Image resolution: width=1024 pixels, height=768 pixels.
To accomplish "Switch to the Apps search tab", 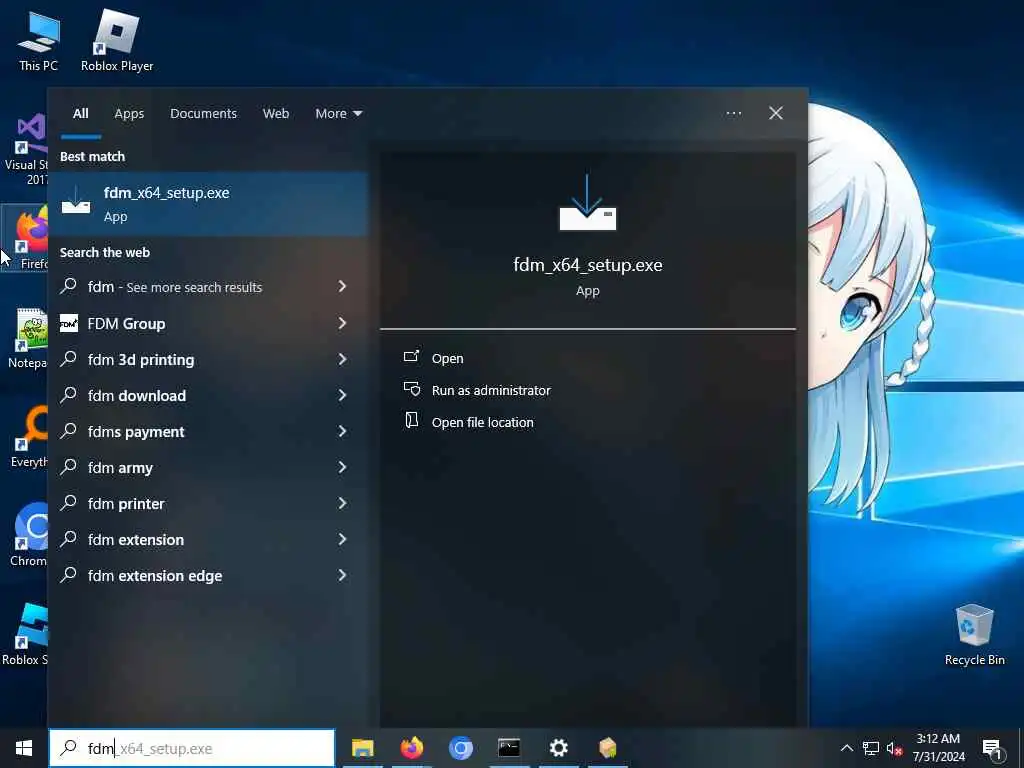I will 129,114.
